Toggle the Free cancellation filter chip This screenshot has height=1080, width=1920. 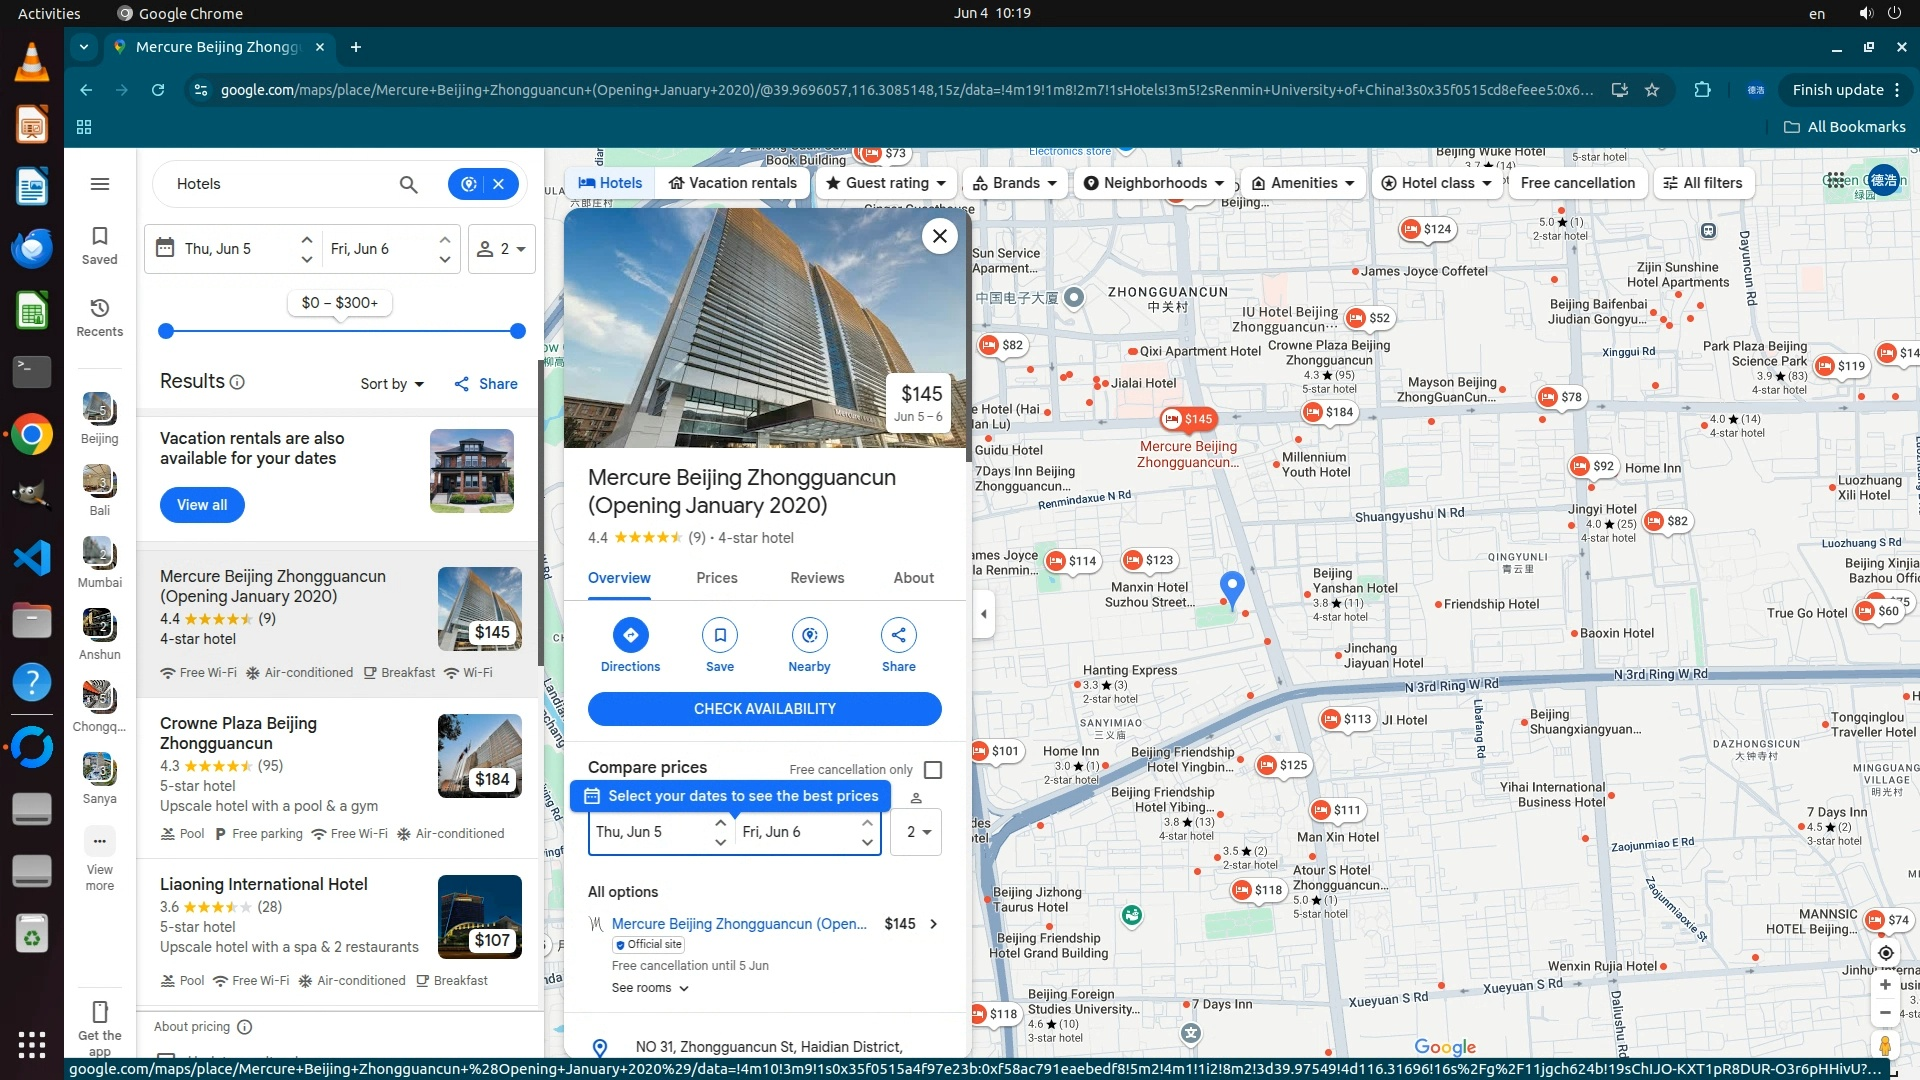point(1577,183)
